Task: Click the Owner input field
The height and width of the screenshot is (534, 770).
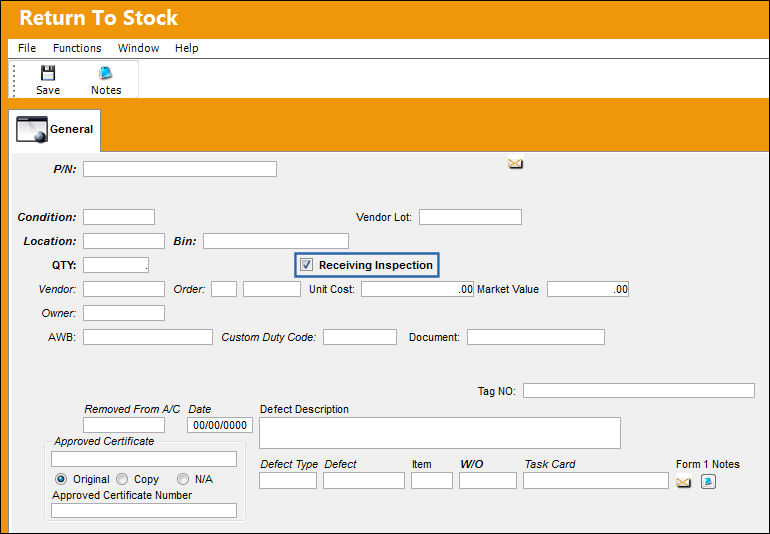Action: coord(124,313)
